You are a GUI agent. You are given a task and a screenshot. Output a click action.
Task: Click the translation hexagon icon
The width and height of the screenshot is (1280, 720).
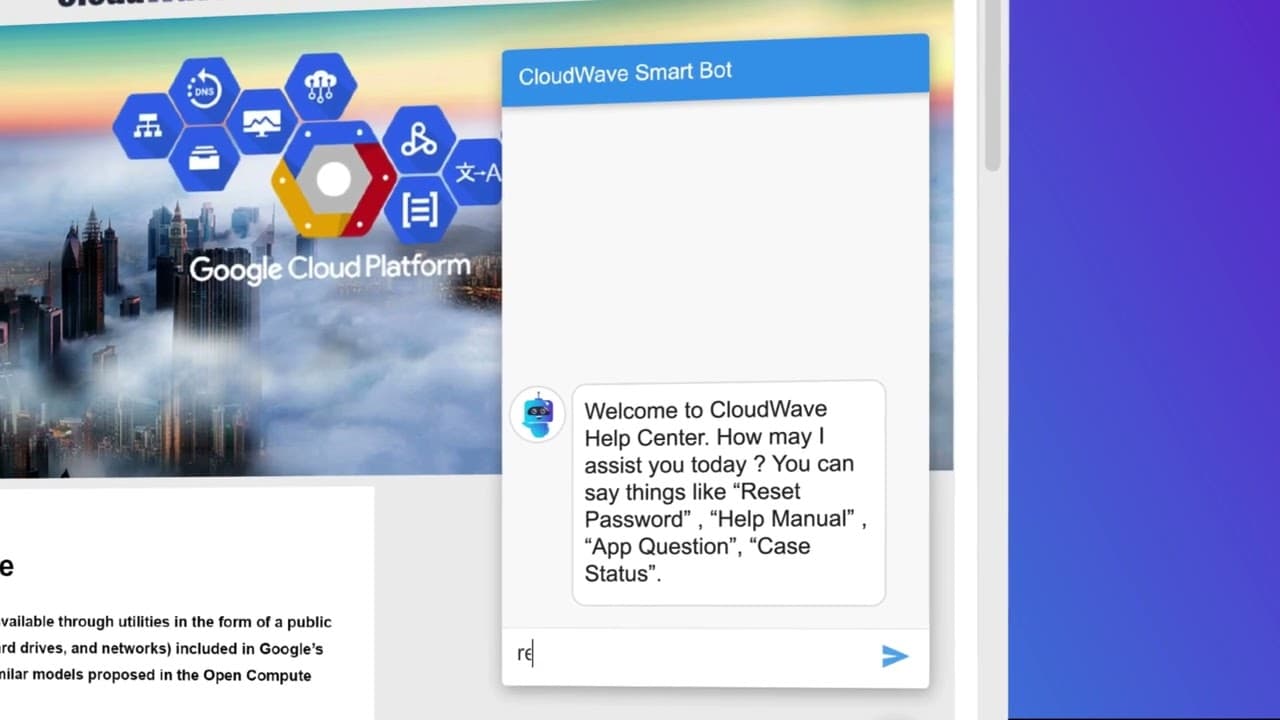(x=476, y=172)
